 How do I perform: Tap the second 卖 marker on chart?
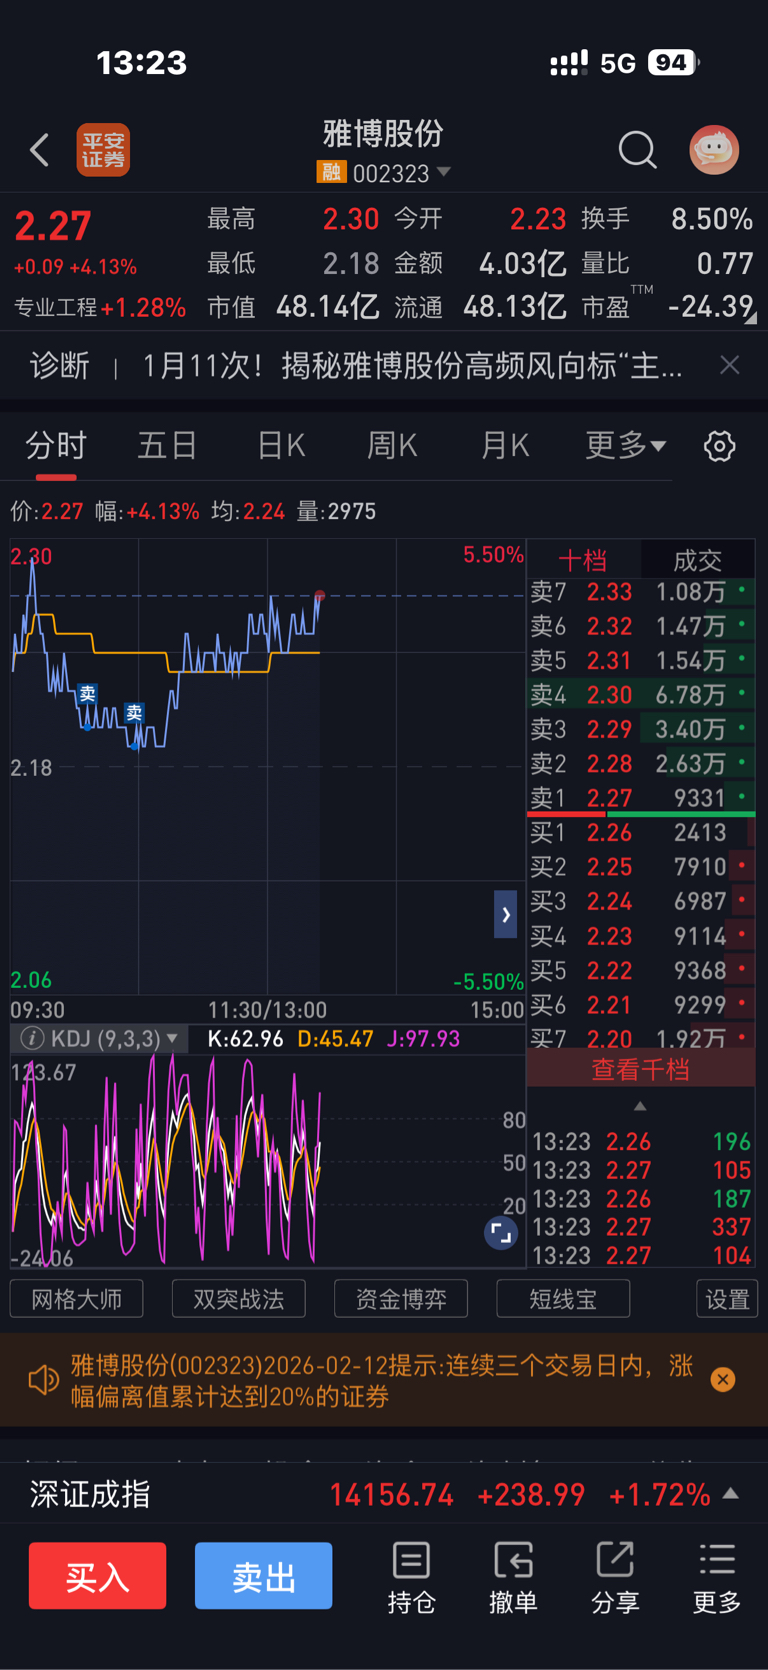point(135,713)
